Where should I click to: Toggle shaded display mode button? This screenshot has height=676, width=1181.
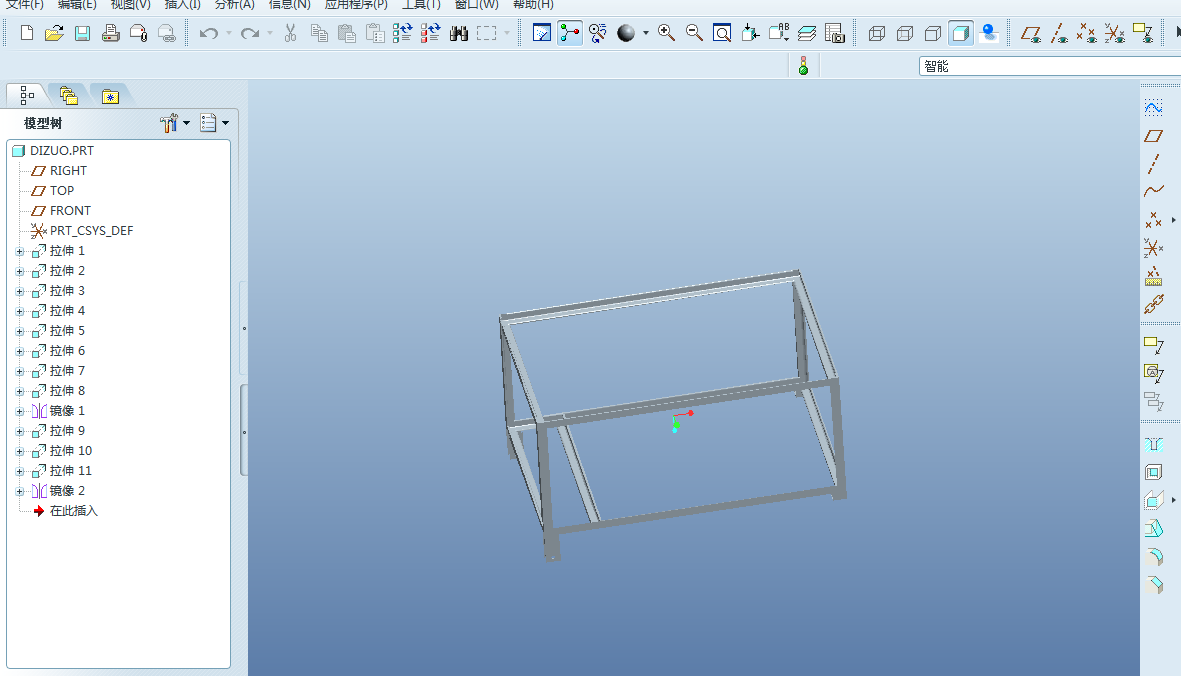click(960, 33)
